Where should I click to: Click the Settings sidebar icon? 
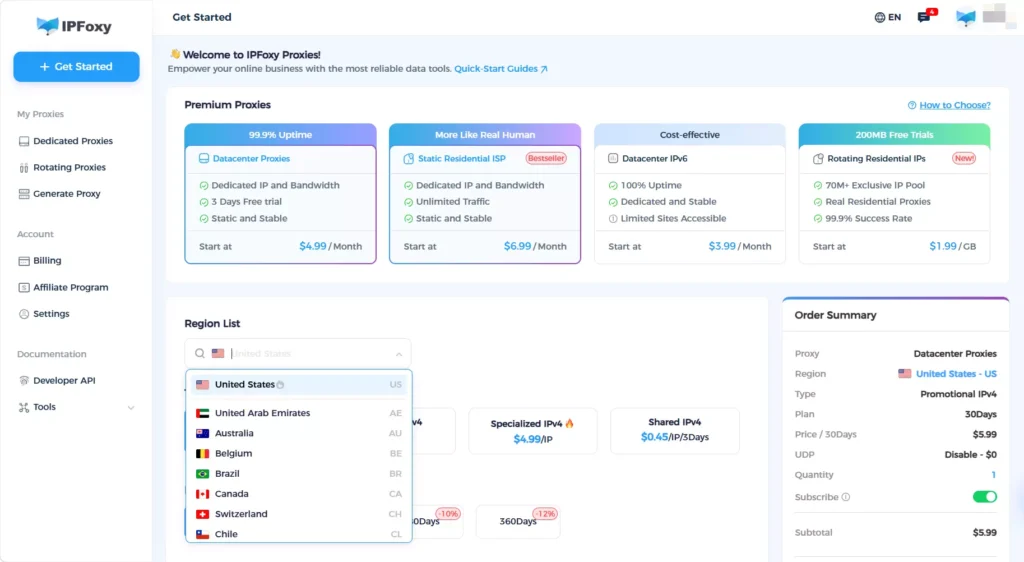pos(24,314)
